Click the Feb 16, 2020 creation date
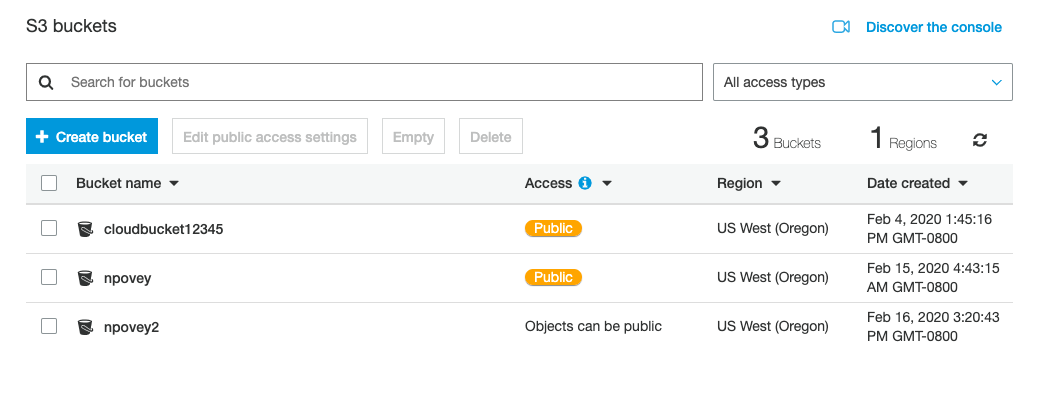Viewport: 1038px width, 409px height. pos(933,326)
